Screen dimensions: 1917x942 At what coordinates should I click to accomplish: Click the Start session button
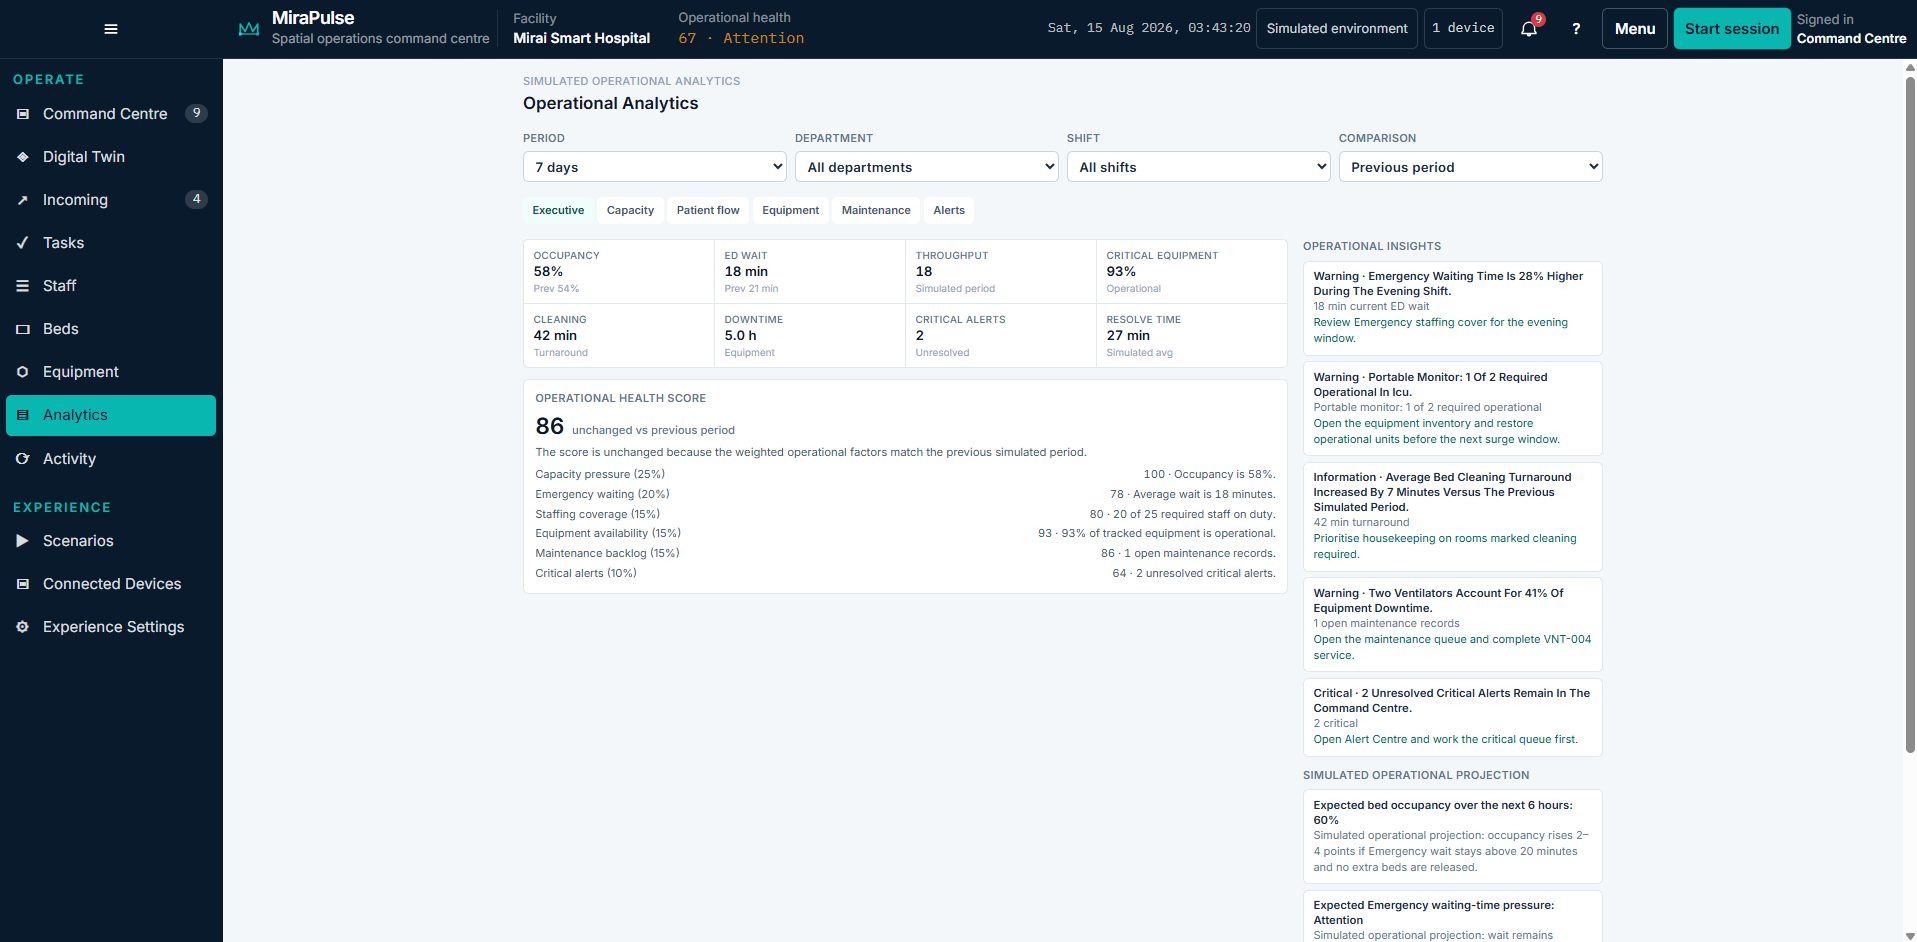point(1732,29)
